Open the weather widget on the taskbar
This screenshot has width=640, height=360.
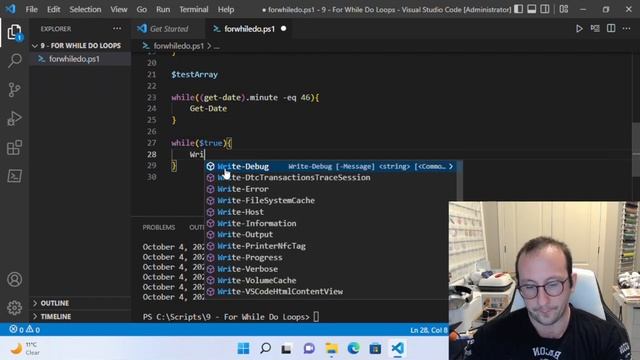[25, 349]
